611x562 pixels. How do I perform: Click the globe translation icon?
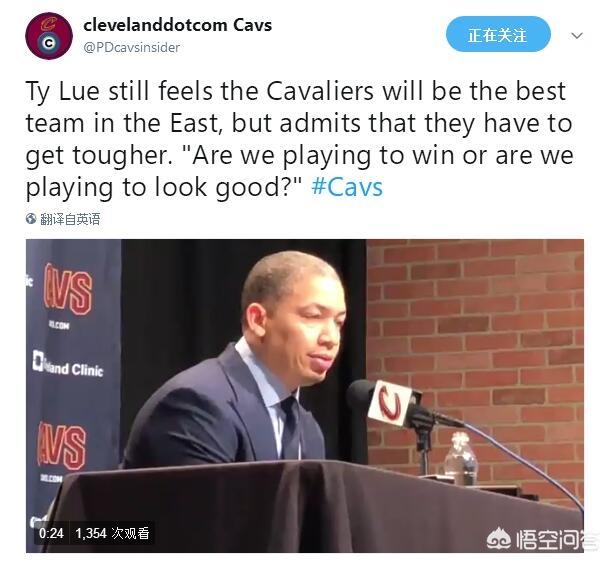pyautogui.click(x=31, y=219)
